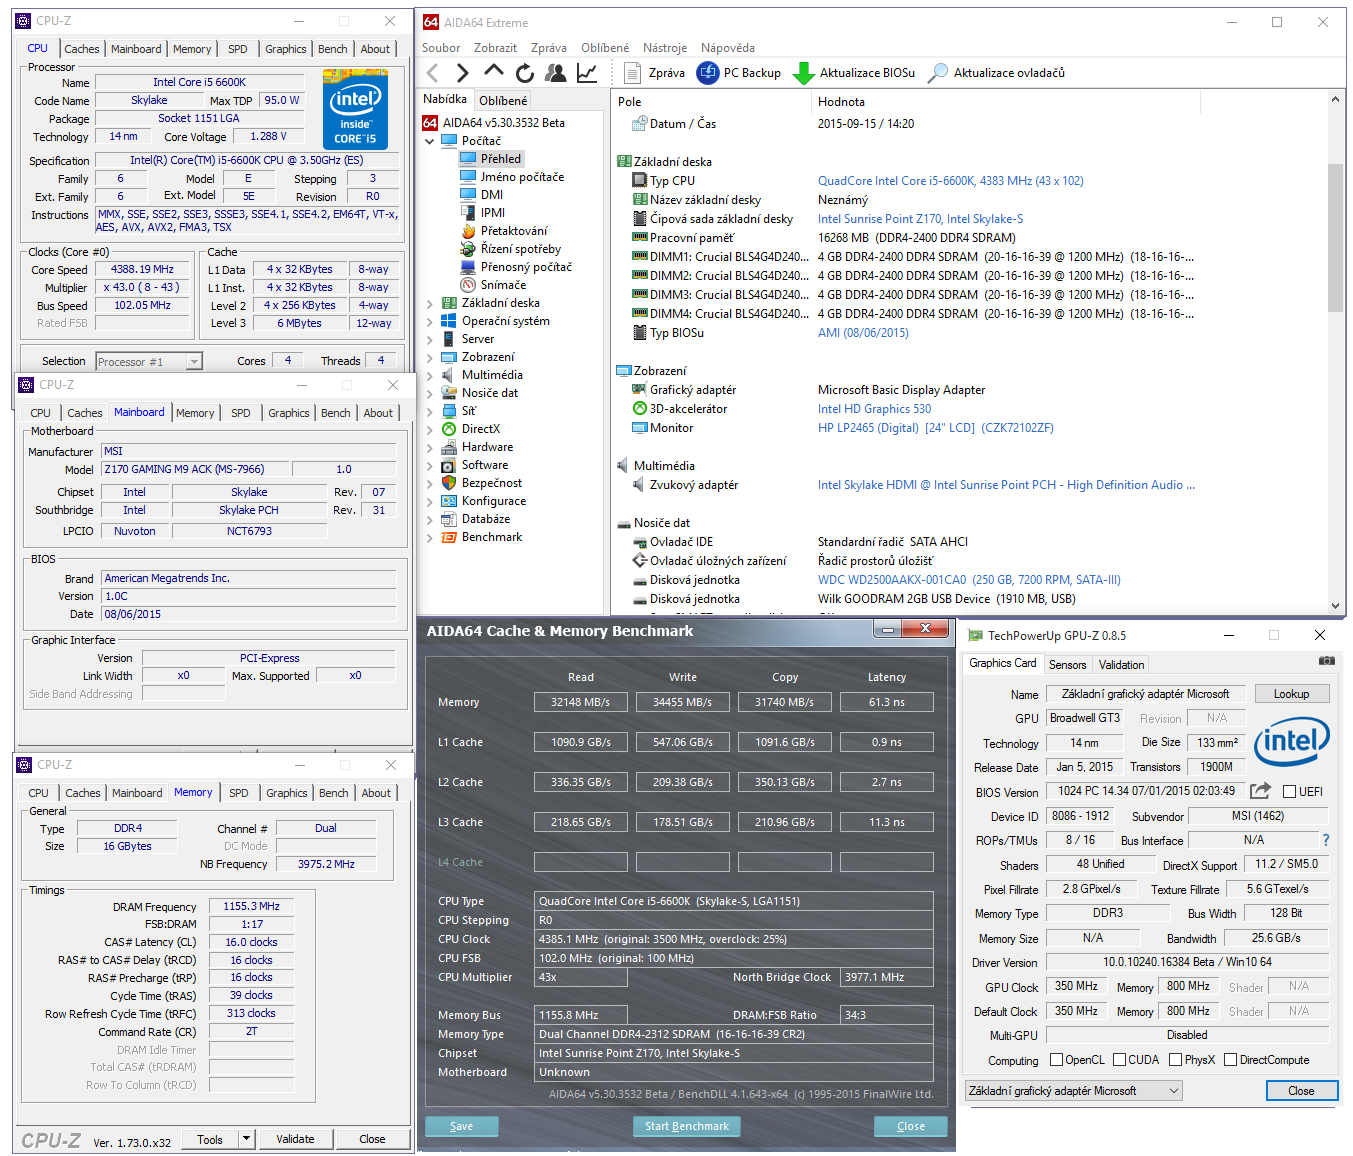Click the GPU-Z camera screenshot icon
The image size is (1353, 1156).
click(1326, 660)
